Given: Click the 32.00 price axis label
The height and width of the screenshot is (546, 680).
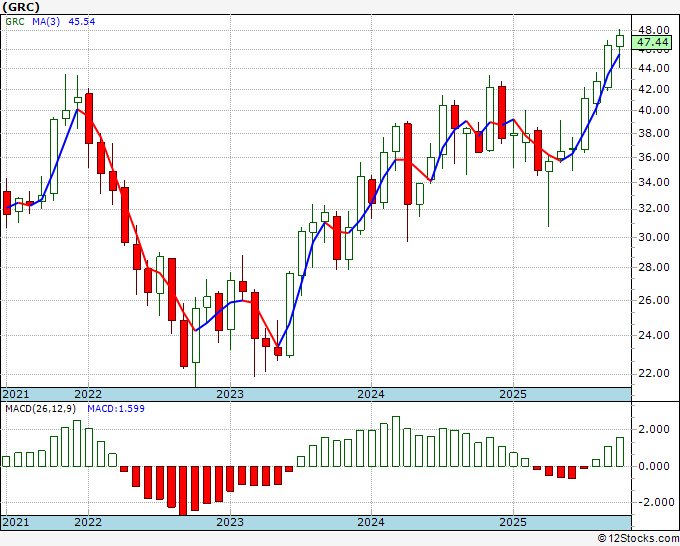Looking at the screenshot, I should 653,208.
